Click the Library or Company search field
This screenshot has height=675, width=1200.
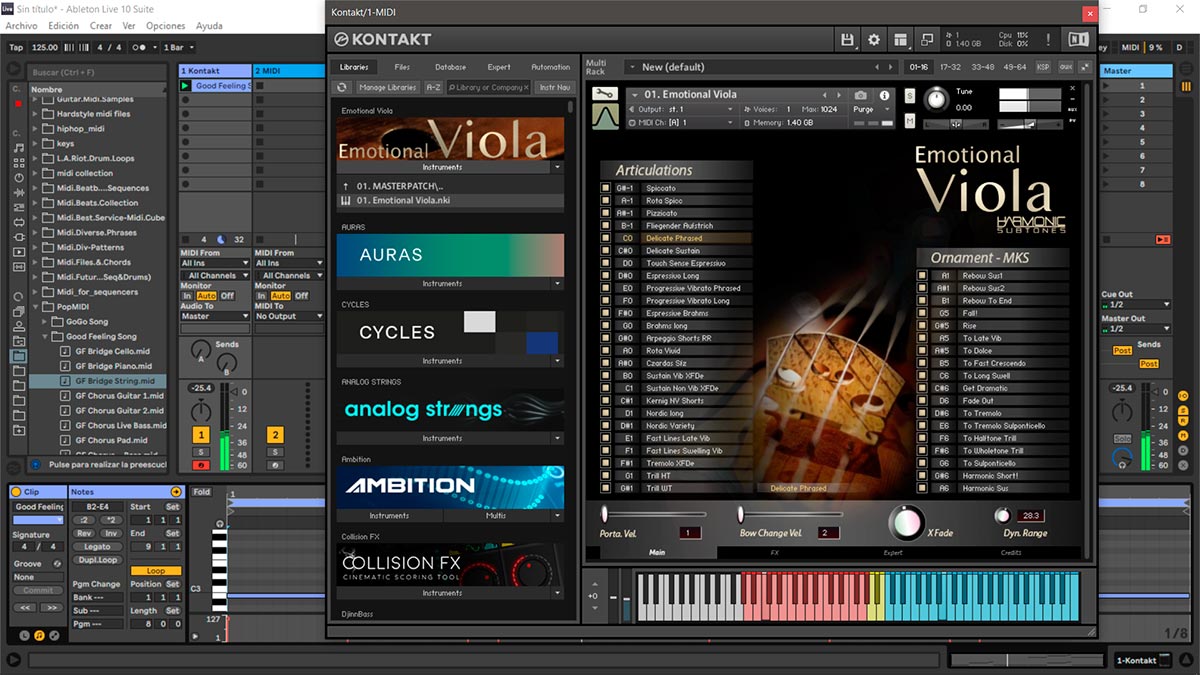click(x=489, y=87)
